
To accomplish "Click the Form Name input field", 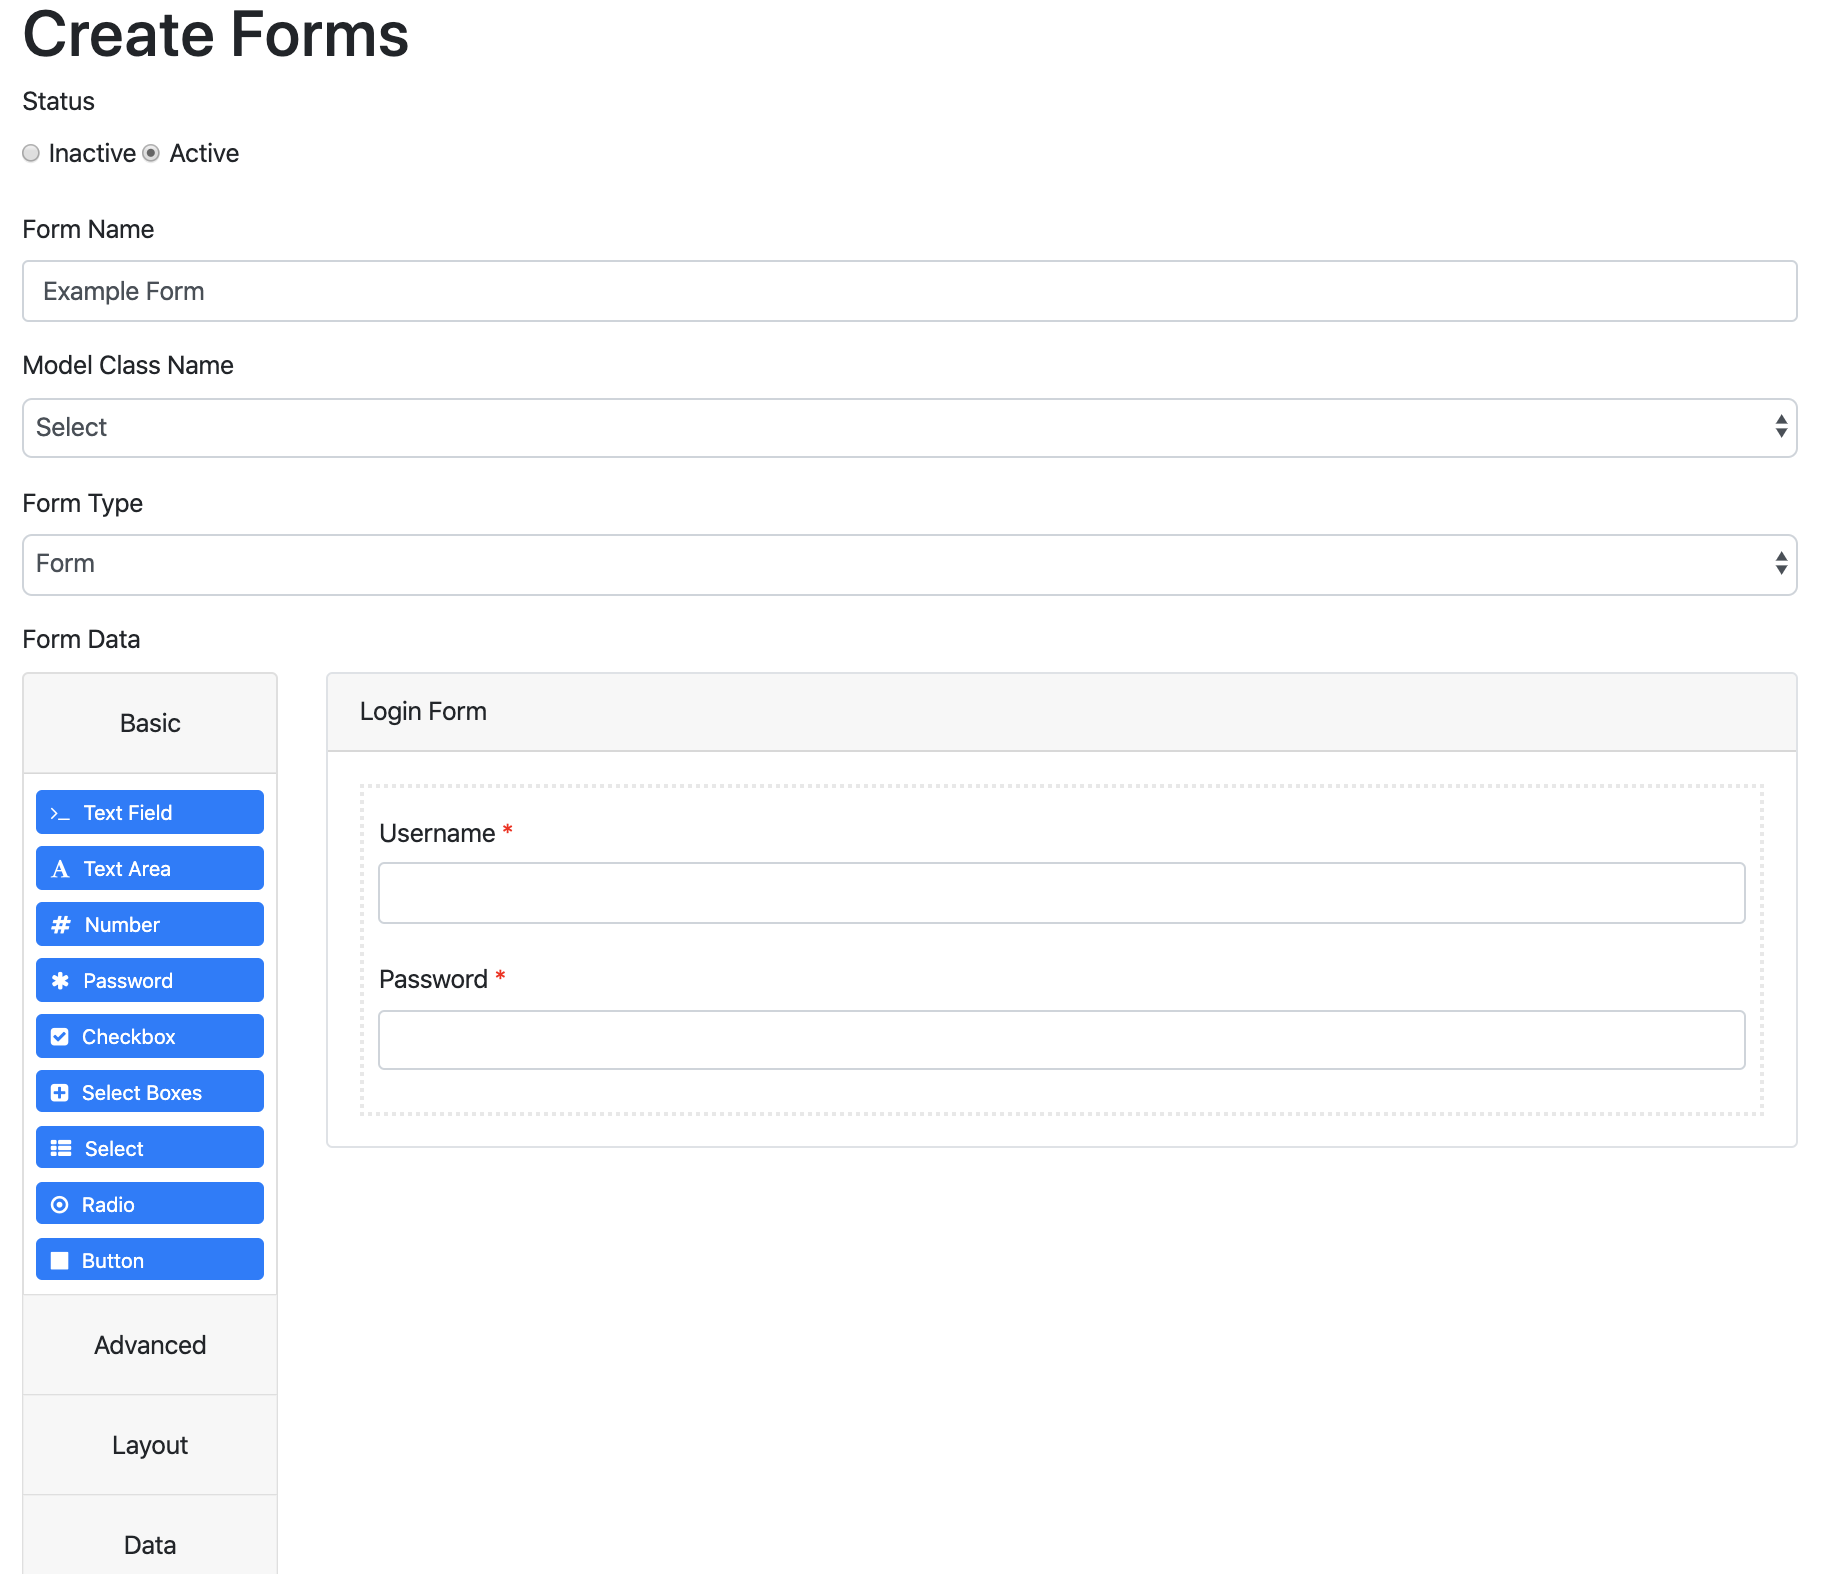I will pos(910,291).
